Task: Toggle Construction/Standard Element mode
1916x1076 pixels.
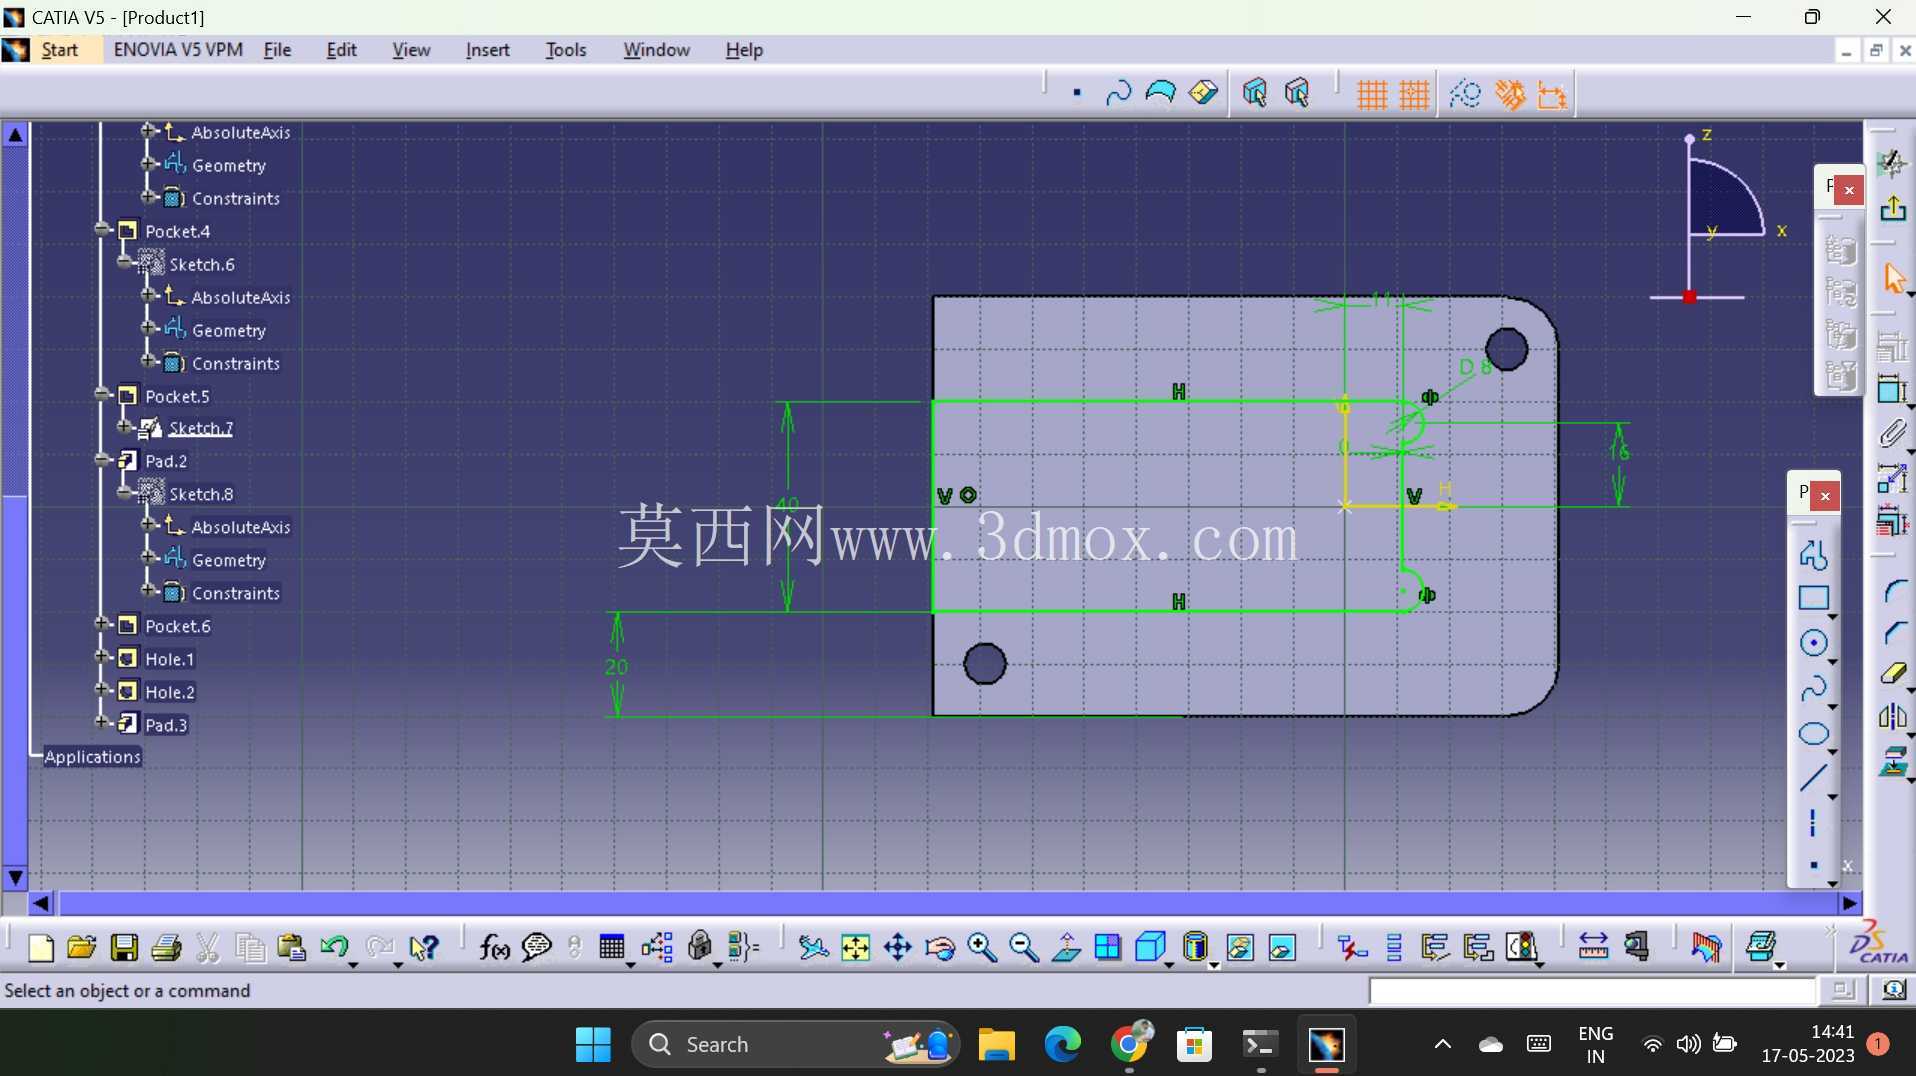Action: [x=1465, y=95]
